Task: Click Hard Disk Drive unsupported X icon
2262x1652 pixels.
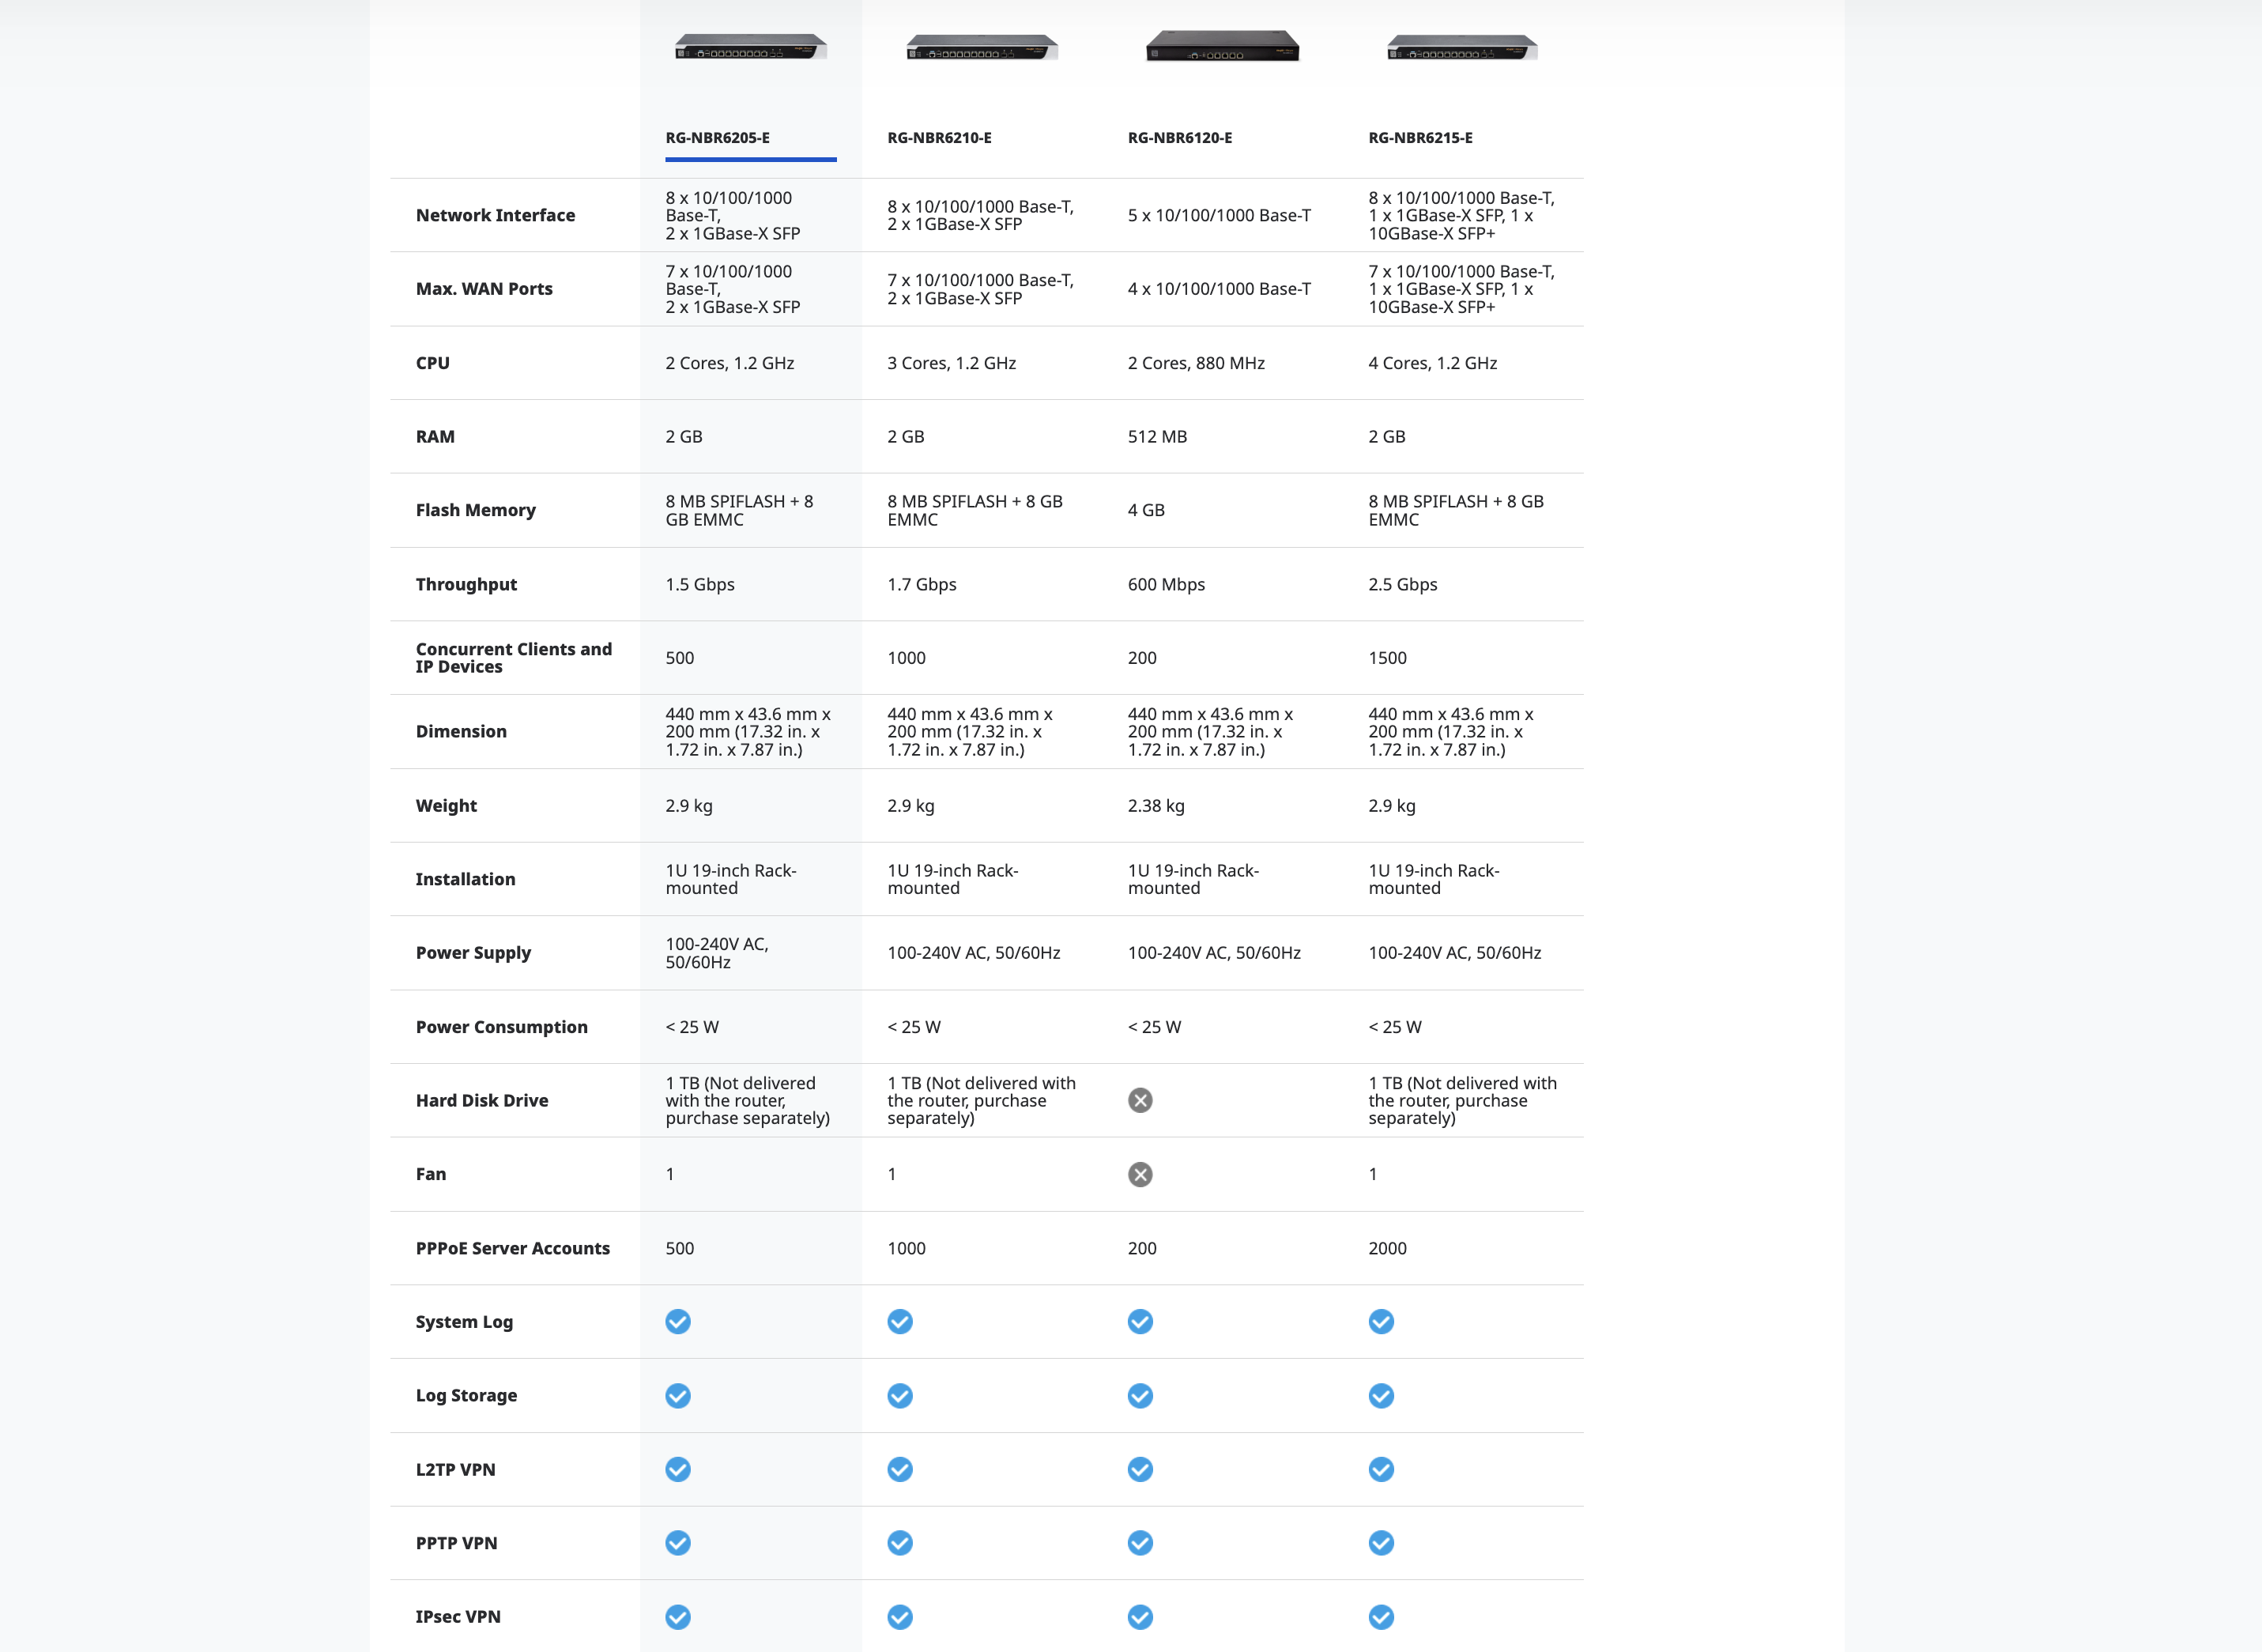Action: click(x=1140, y=1101)
